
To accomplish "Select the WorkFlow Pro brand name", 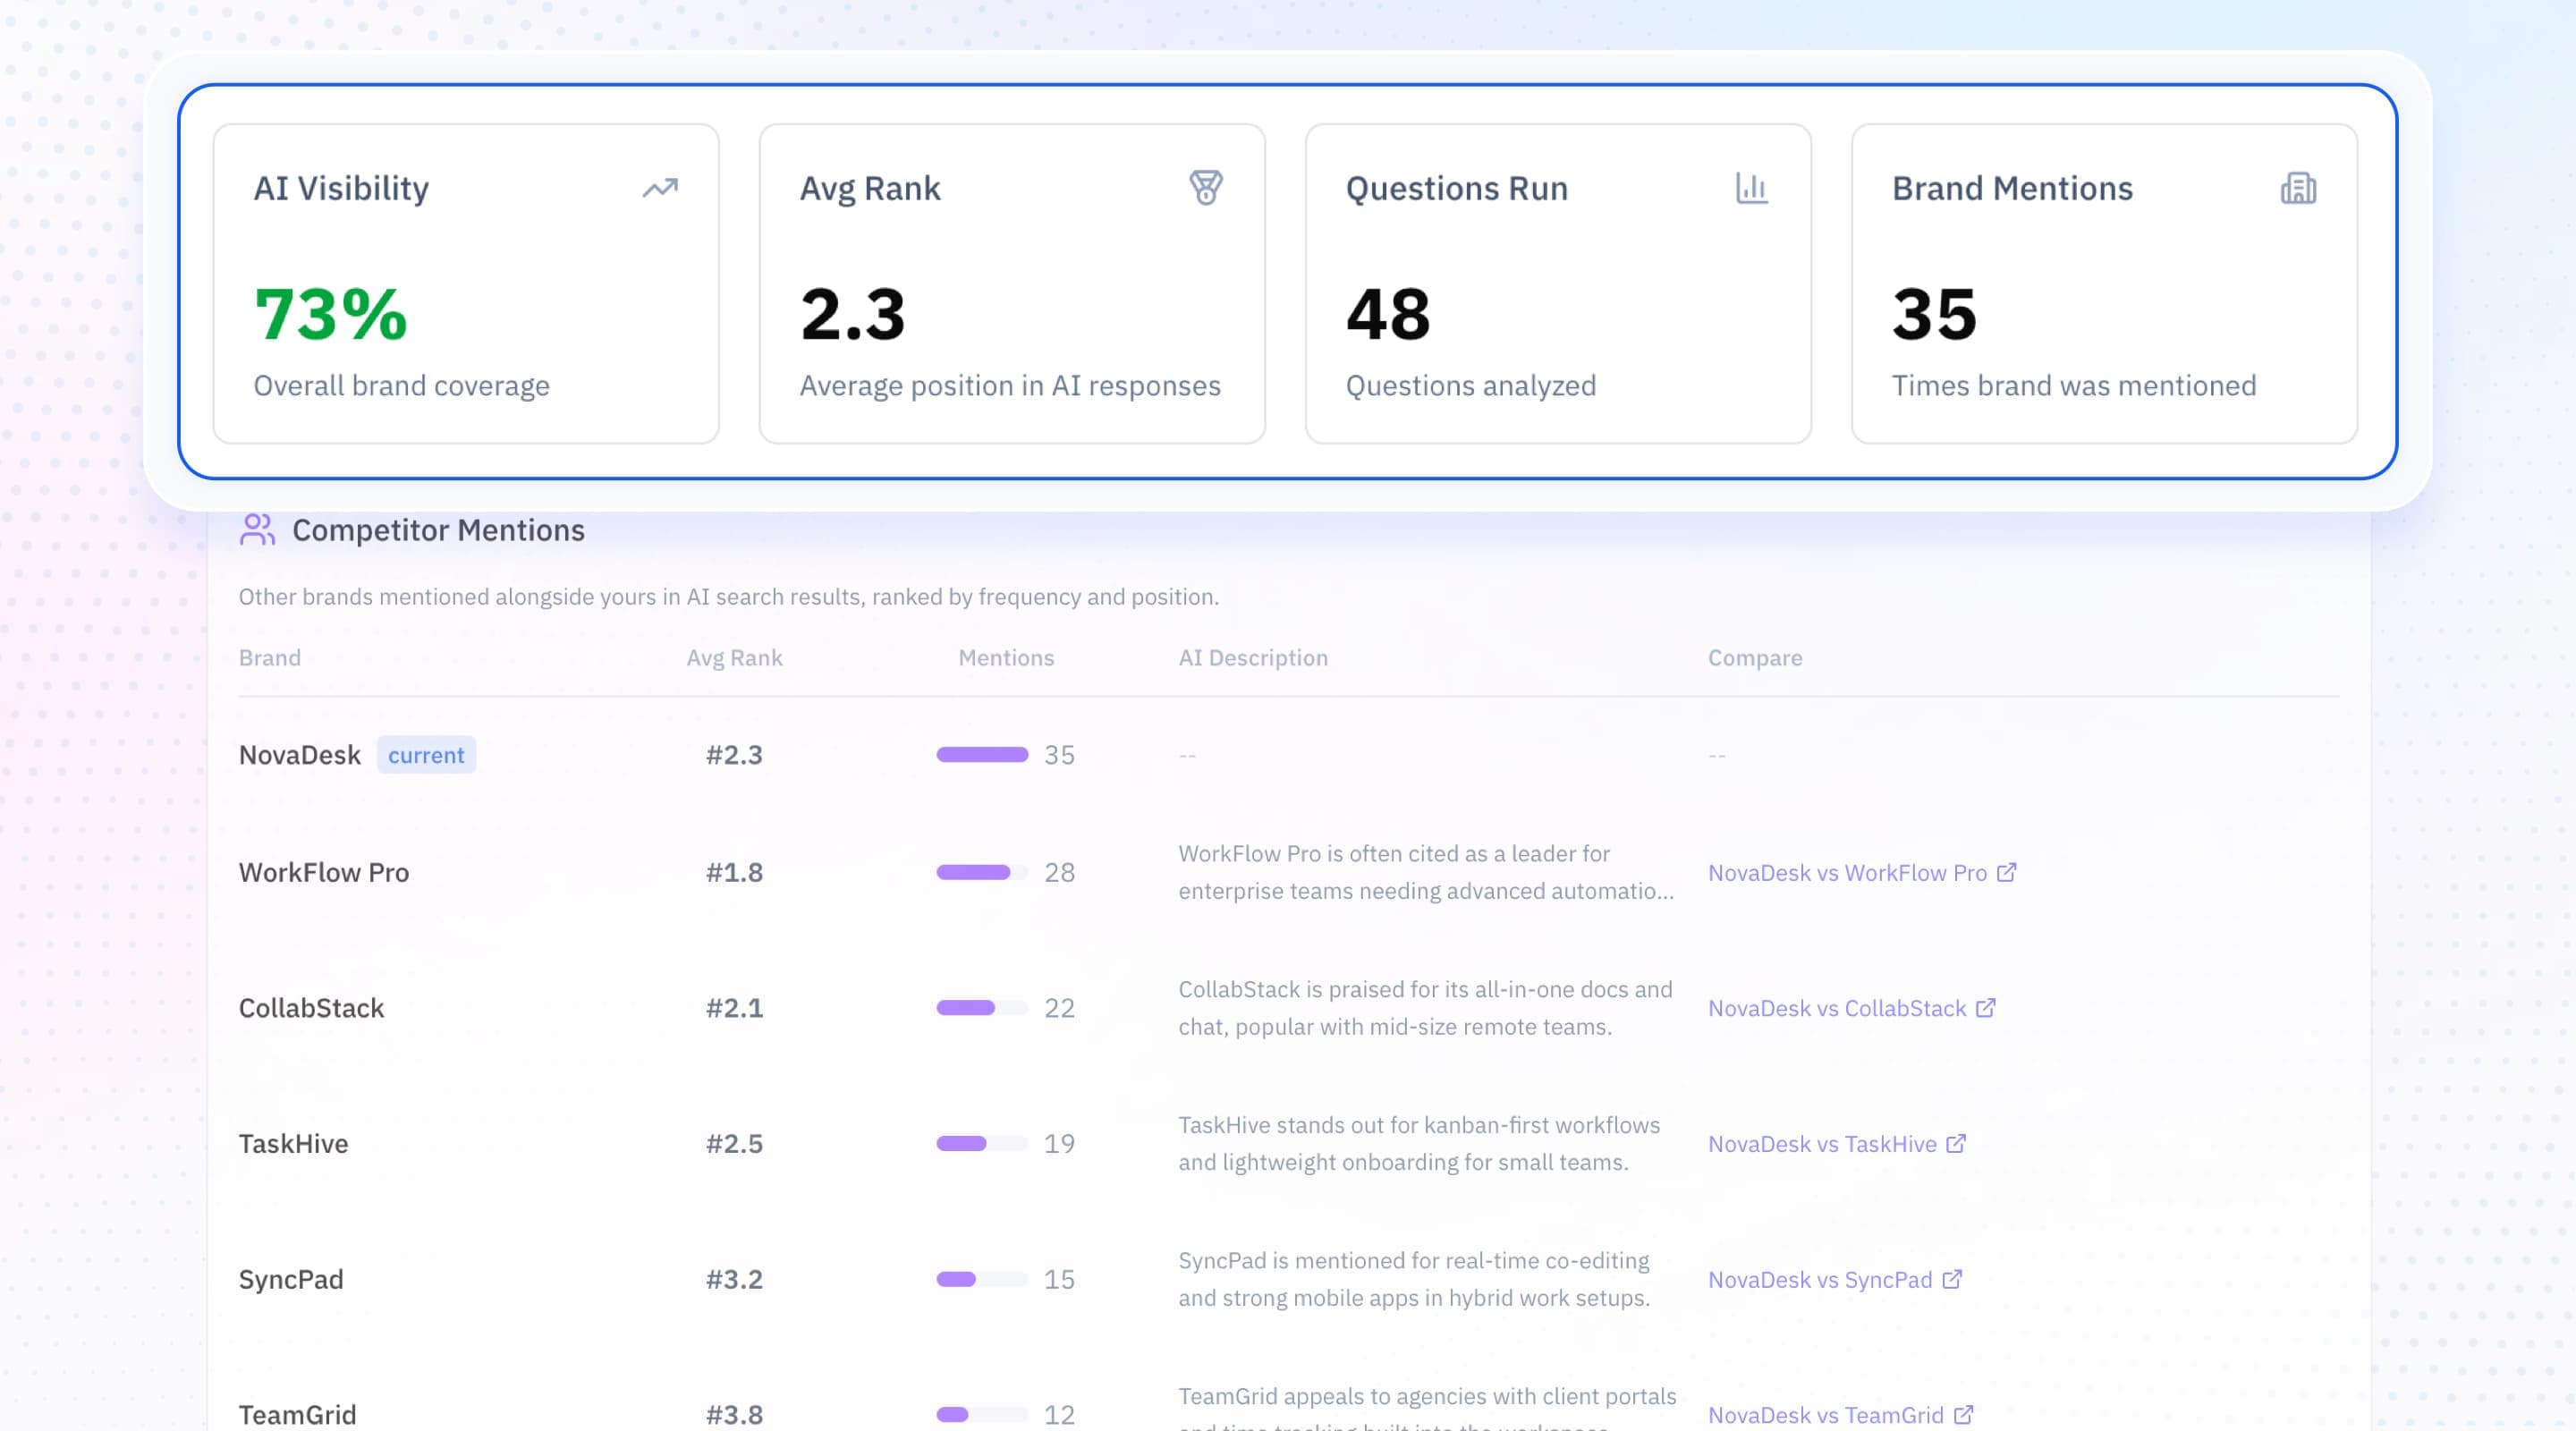I will point(324,872).
